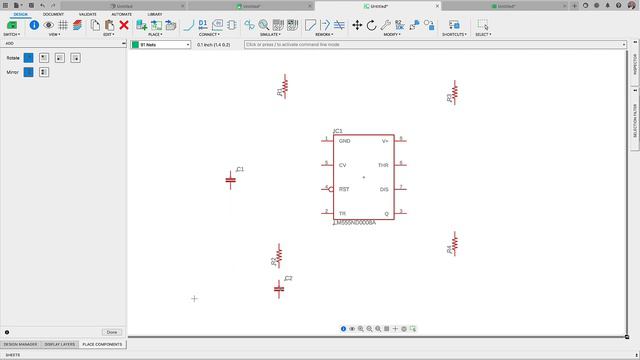This screenshot has height=360, width=640.
Task: Click the new tab plus button
Action: 574,6
